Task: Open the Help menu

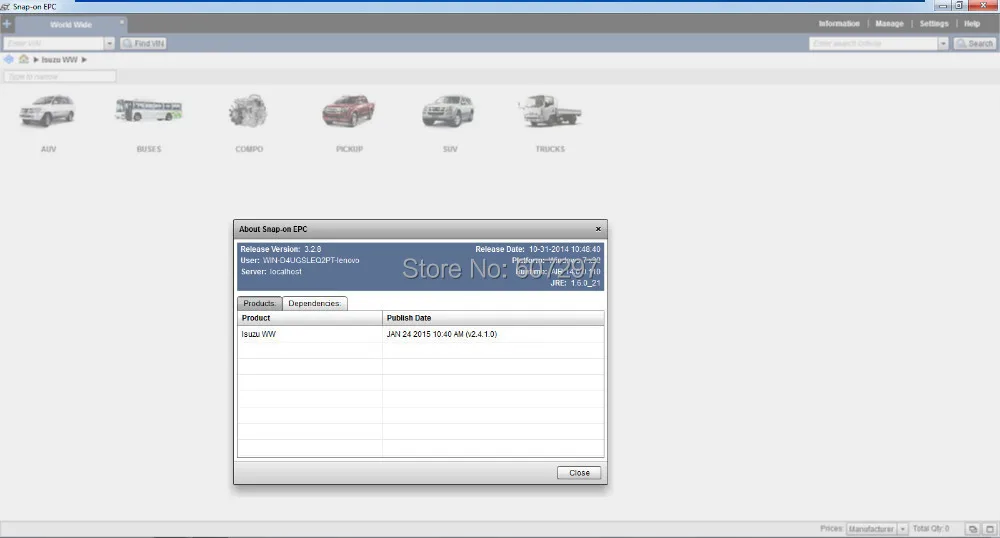Action: tap(971, 24)
